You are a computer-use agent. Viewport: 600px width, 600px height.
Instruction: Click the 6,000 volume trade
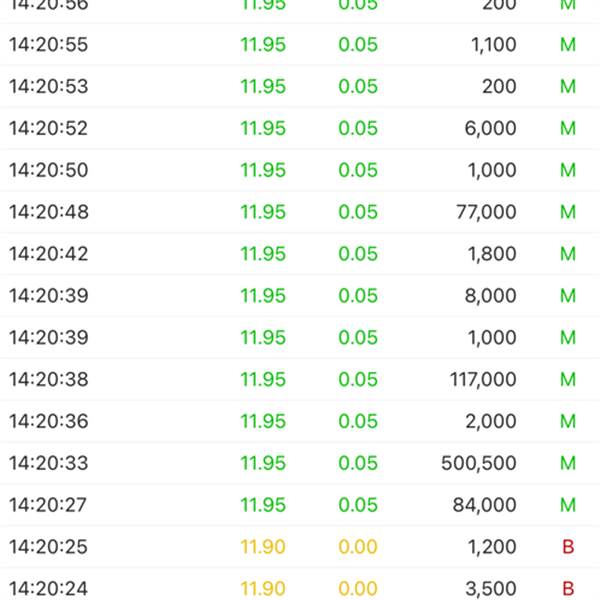(491, 128)
